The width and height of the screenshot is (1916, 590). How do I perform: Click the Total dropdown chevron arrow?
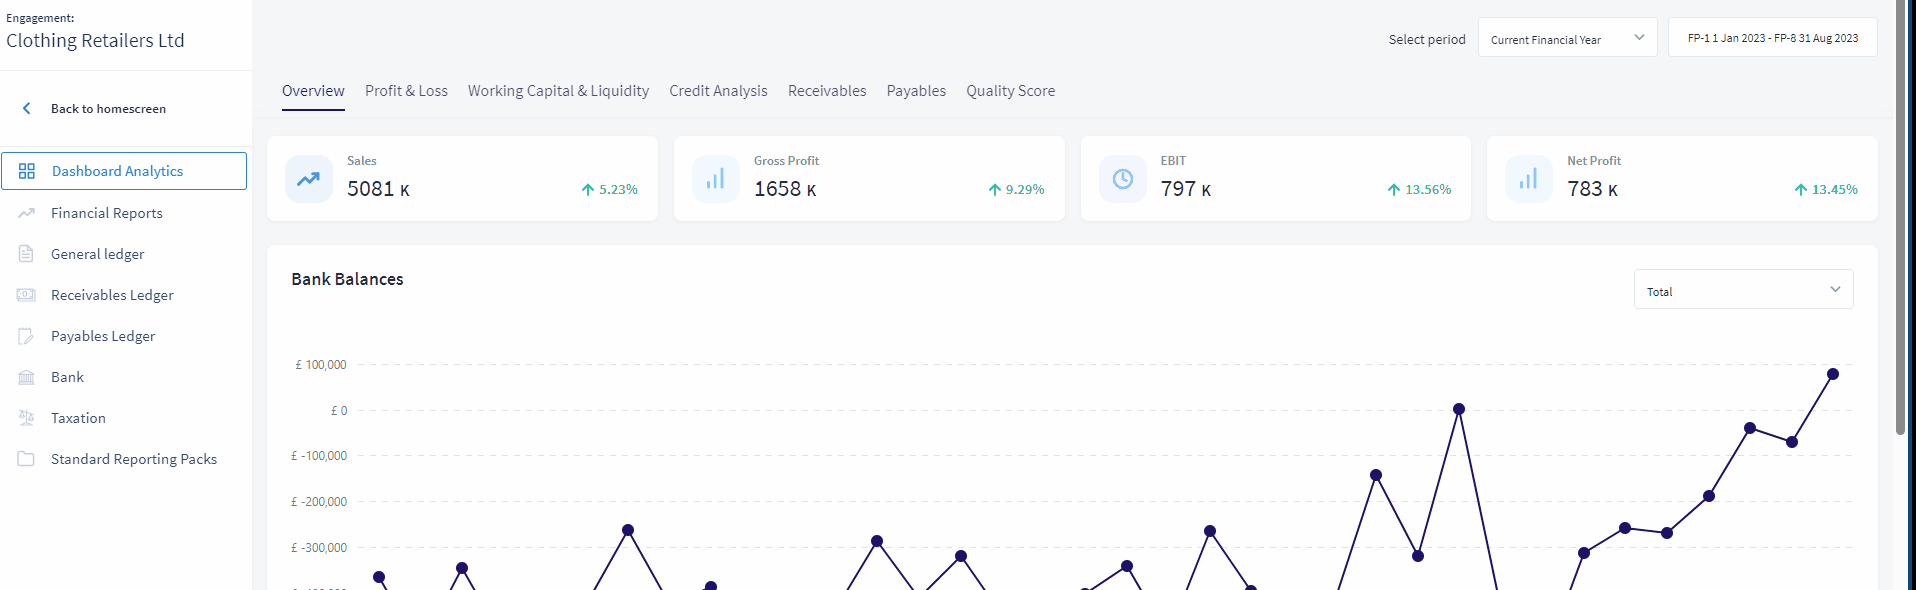[x=1835, y=290]
